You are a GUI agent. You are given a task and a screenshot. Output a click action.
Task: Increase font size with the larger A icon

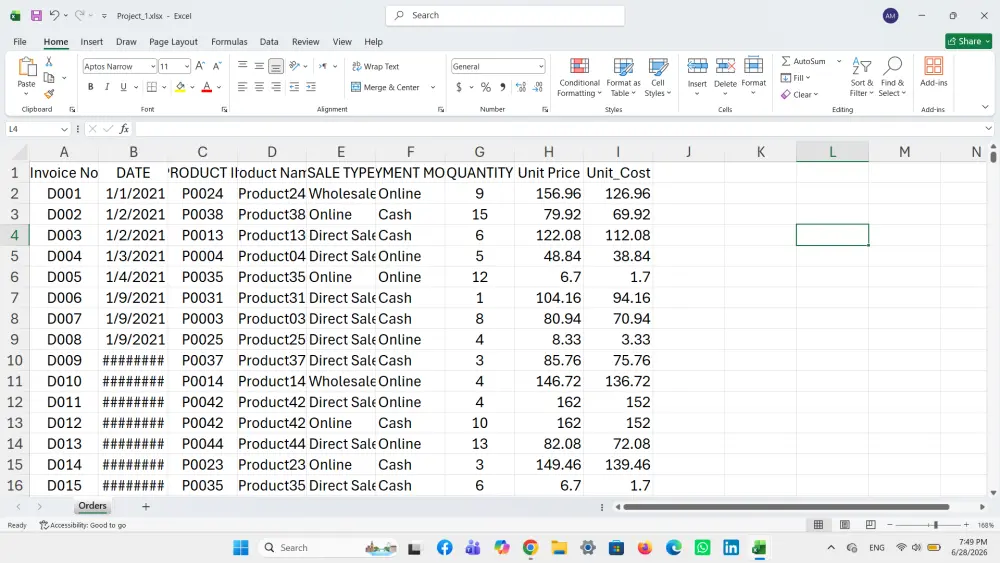[200, 66]
